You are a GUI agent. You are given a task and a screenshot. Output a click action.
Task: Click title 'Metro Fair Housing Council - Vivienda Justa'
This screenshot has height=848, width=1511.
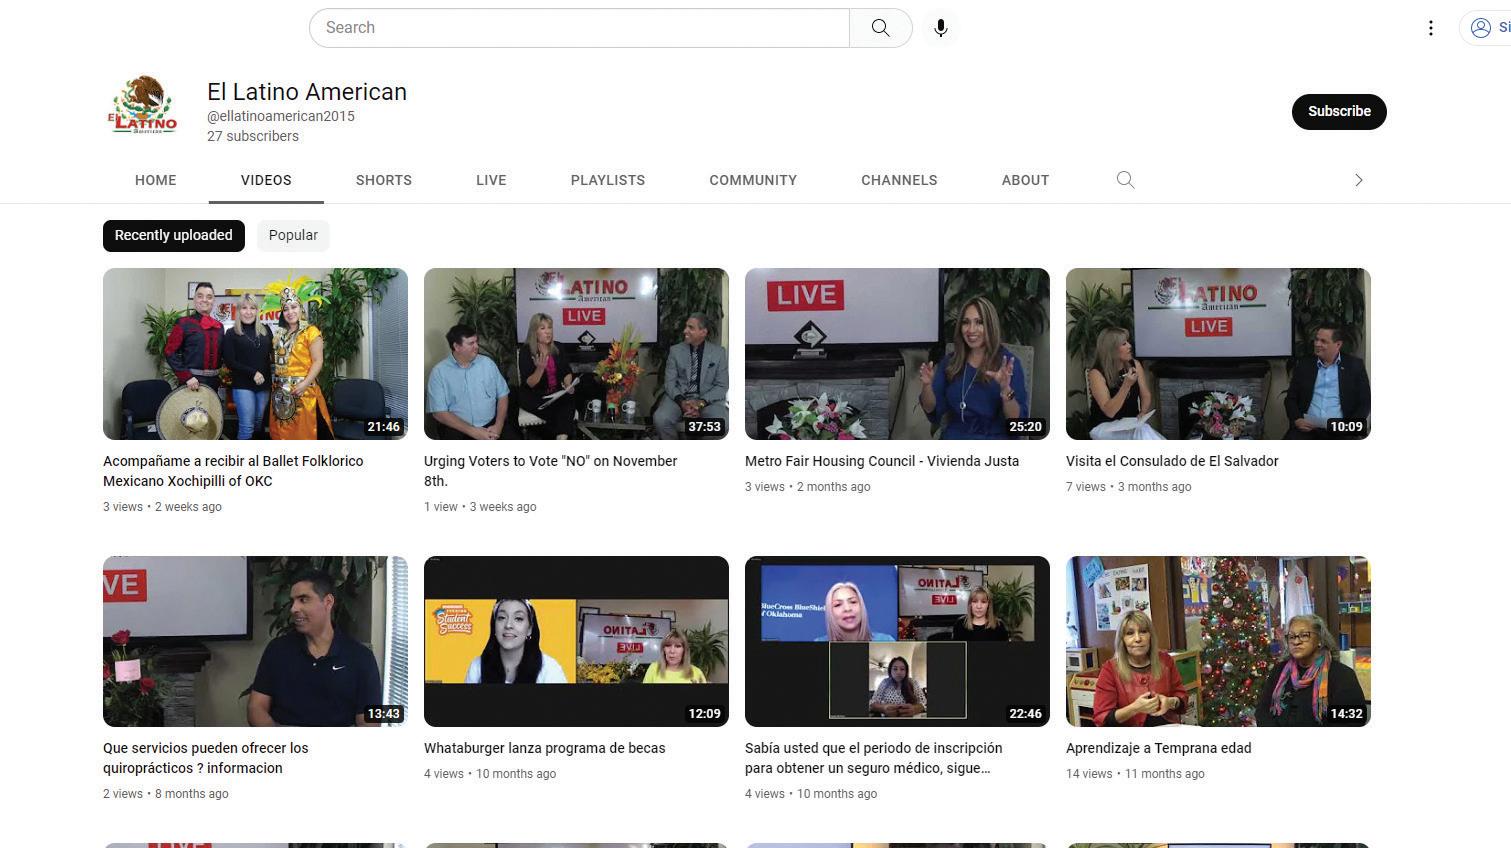[x=882, y=461]
